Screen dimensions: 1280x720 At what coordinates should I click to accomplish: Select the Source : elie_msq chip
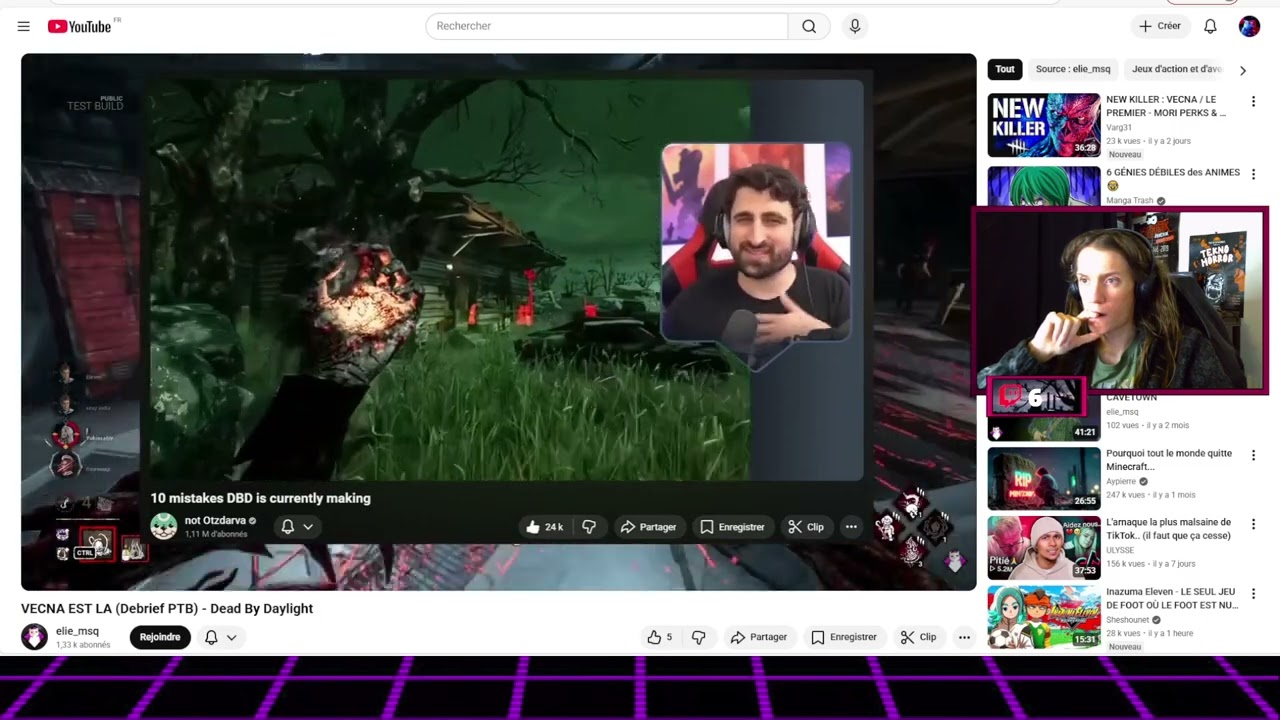pos(1073,69)
